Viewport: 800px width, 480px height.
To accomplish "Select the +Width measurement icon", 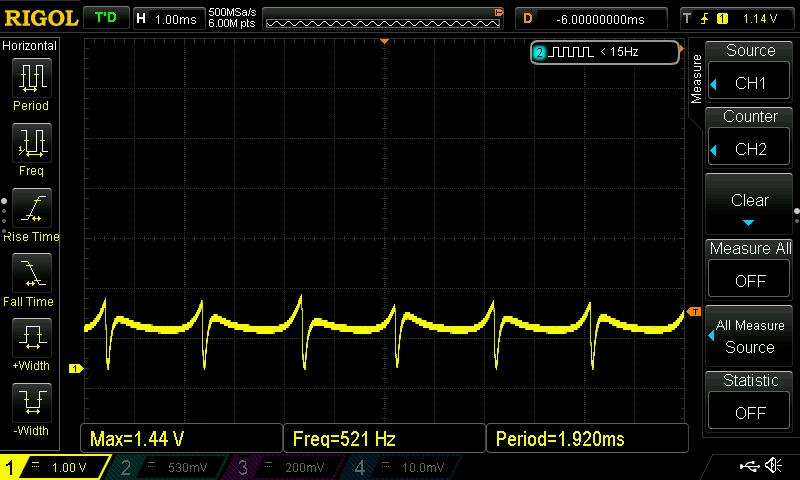I will pos(31,339).
